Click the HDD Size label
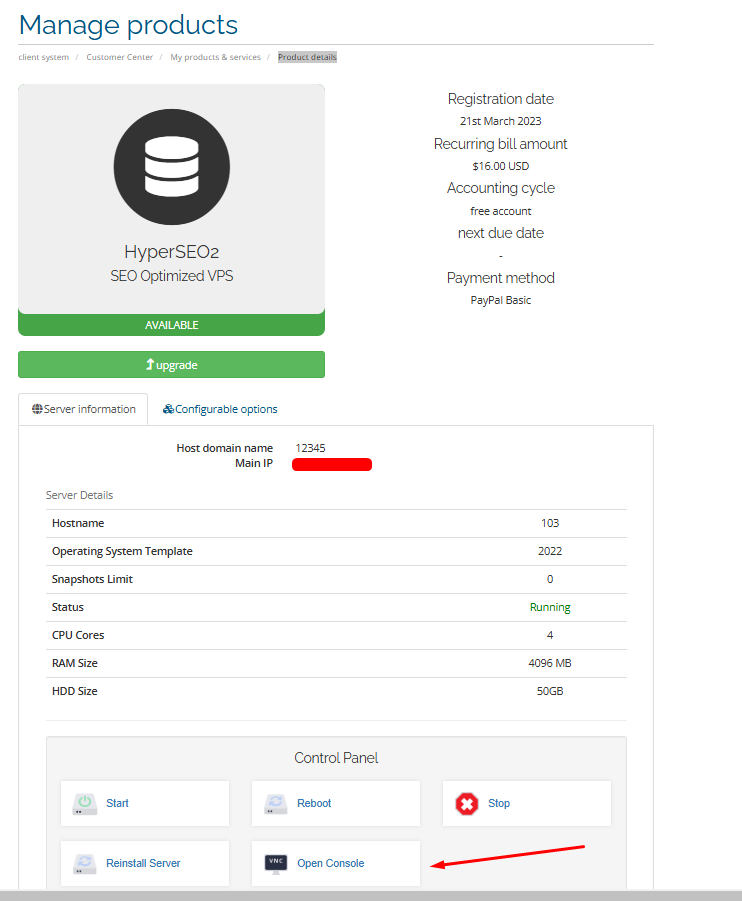 point(75,691)
